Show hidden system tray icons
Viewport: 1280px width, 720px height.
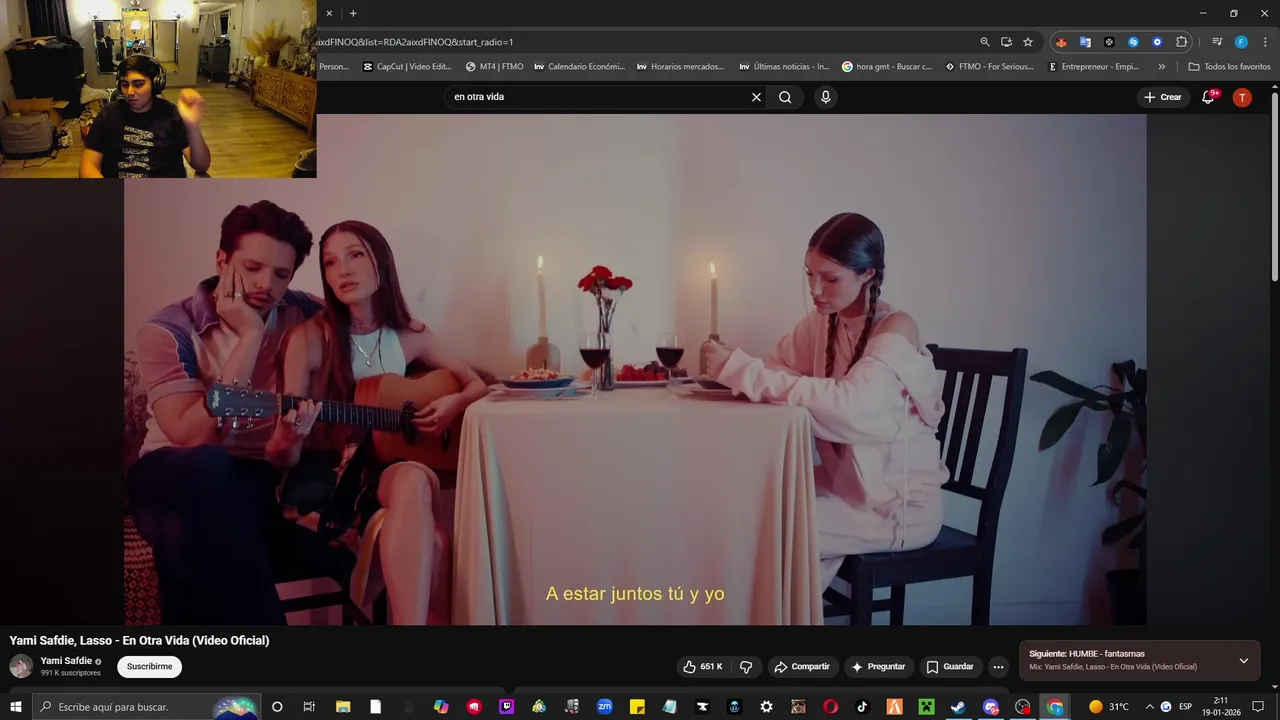pyautogui.click(x=1149, y=707)
